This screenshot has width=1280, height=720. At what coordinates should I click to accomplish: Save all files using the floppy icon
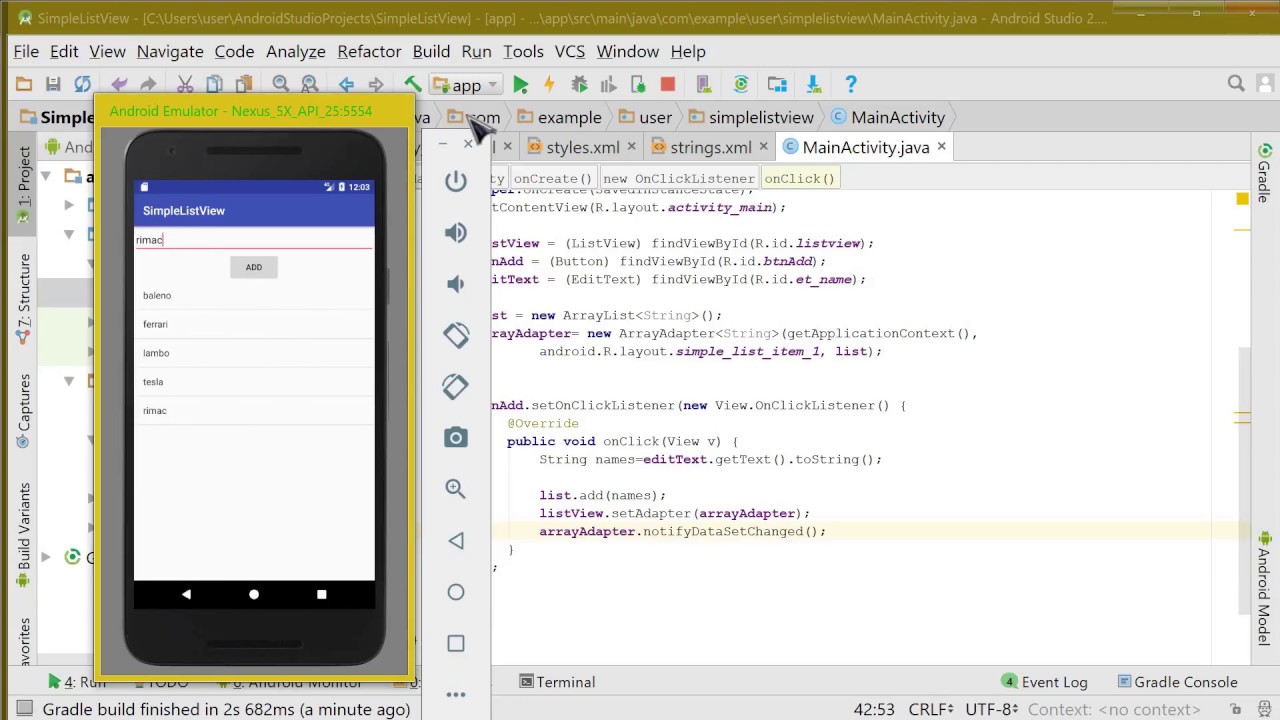tap(53, 85)
